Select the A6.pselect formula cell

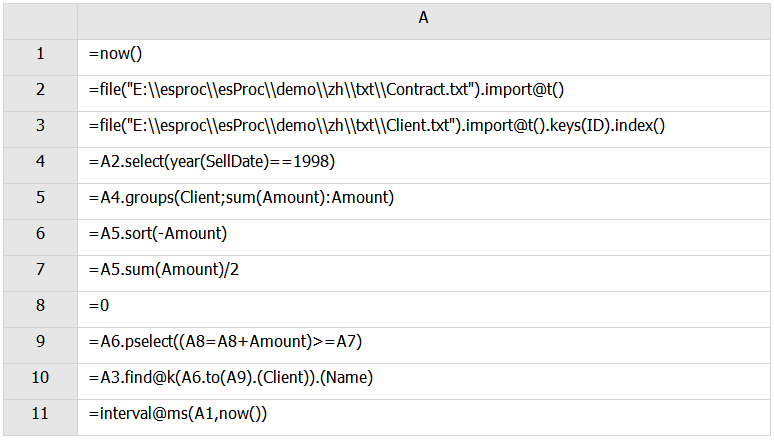(424, 346)
